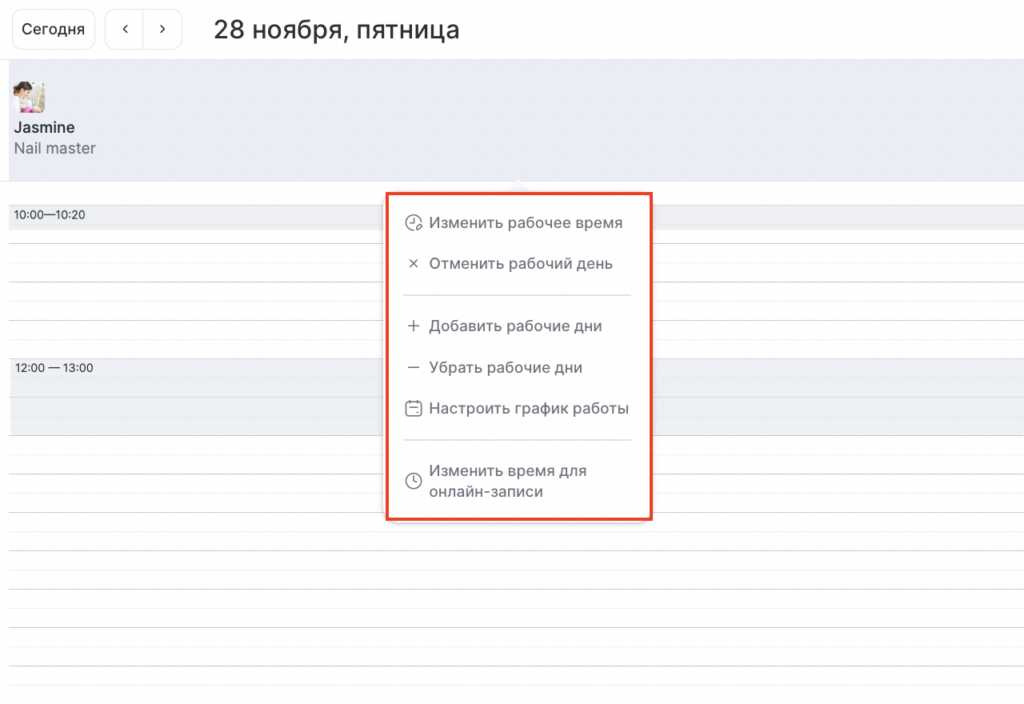The height and width of the screenshot is (704, 1024).
Task: Choose Убрать рабочие дни option
Action: 505,368
